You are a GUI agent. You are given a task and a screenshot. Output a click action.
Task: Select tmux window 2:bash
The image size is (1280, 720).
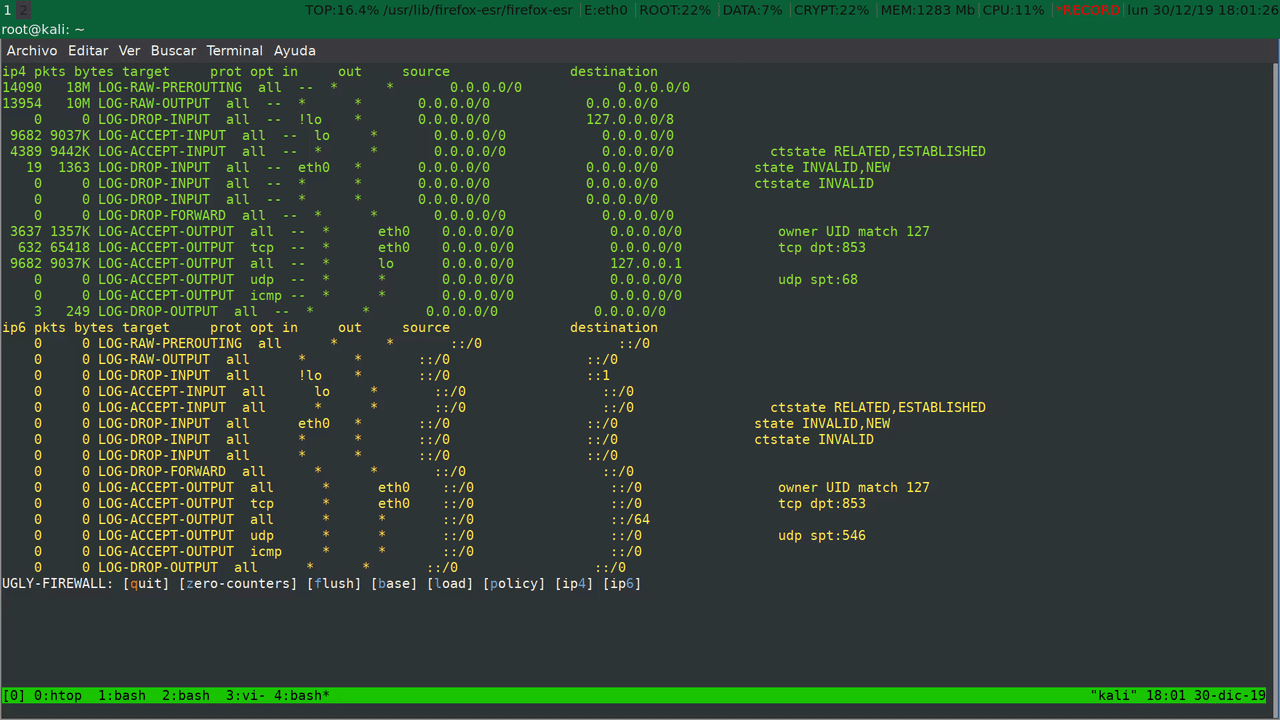[186, 695]
